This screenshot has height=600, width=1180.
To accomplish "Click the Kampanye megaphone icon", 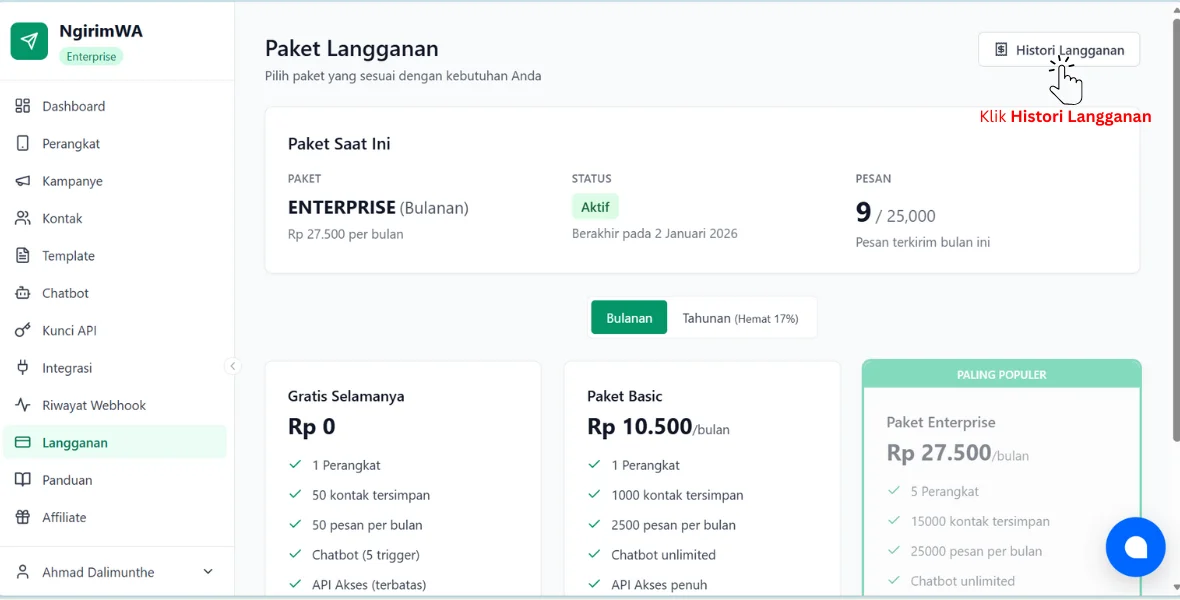I will pos(23,181).
